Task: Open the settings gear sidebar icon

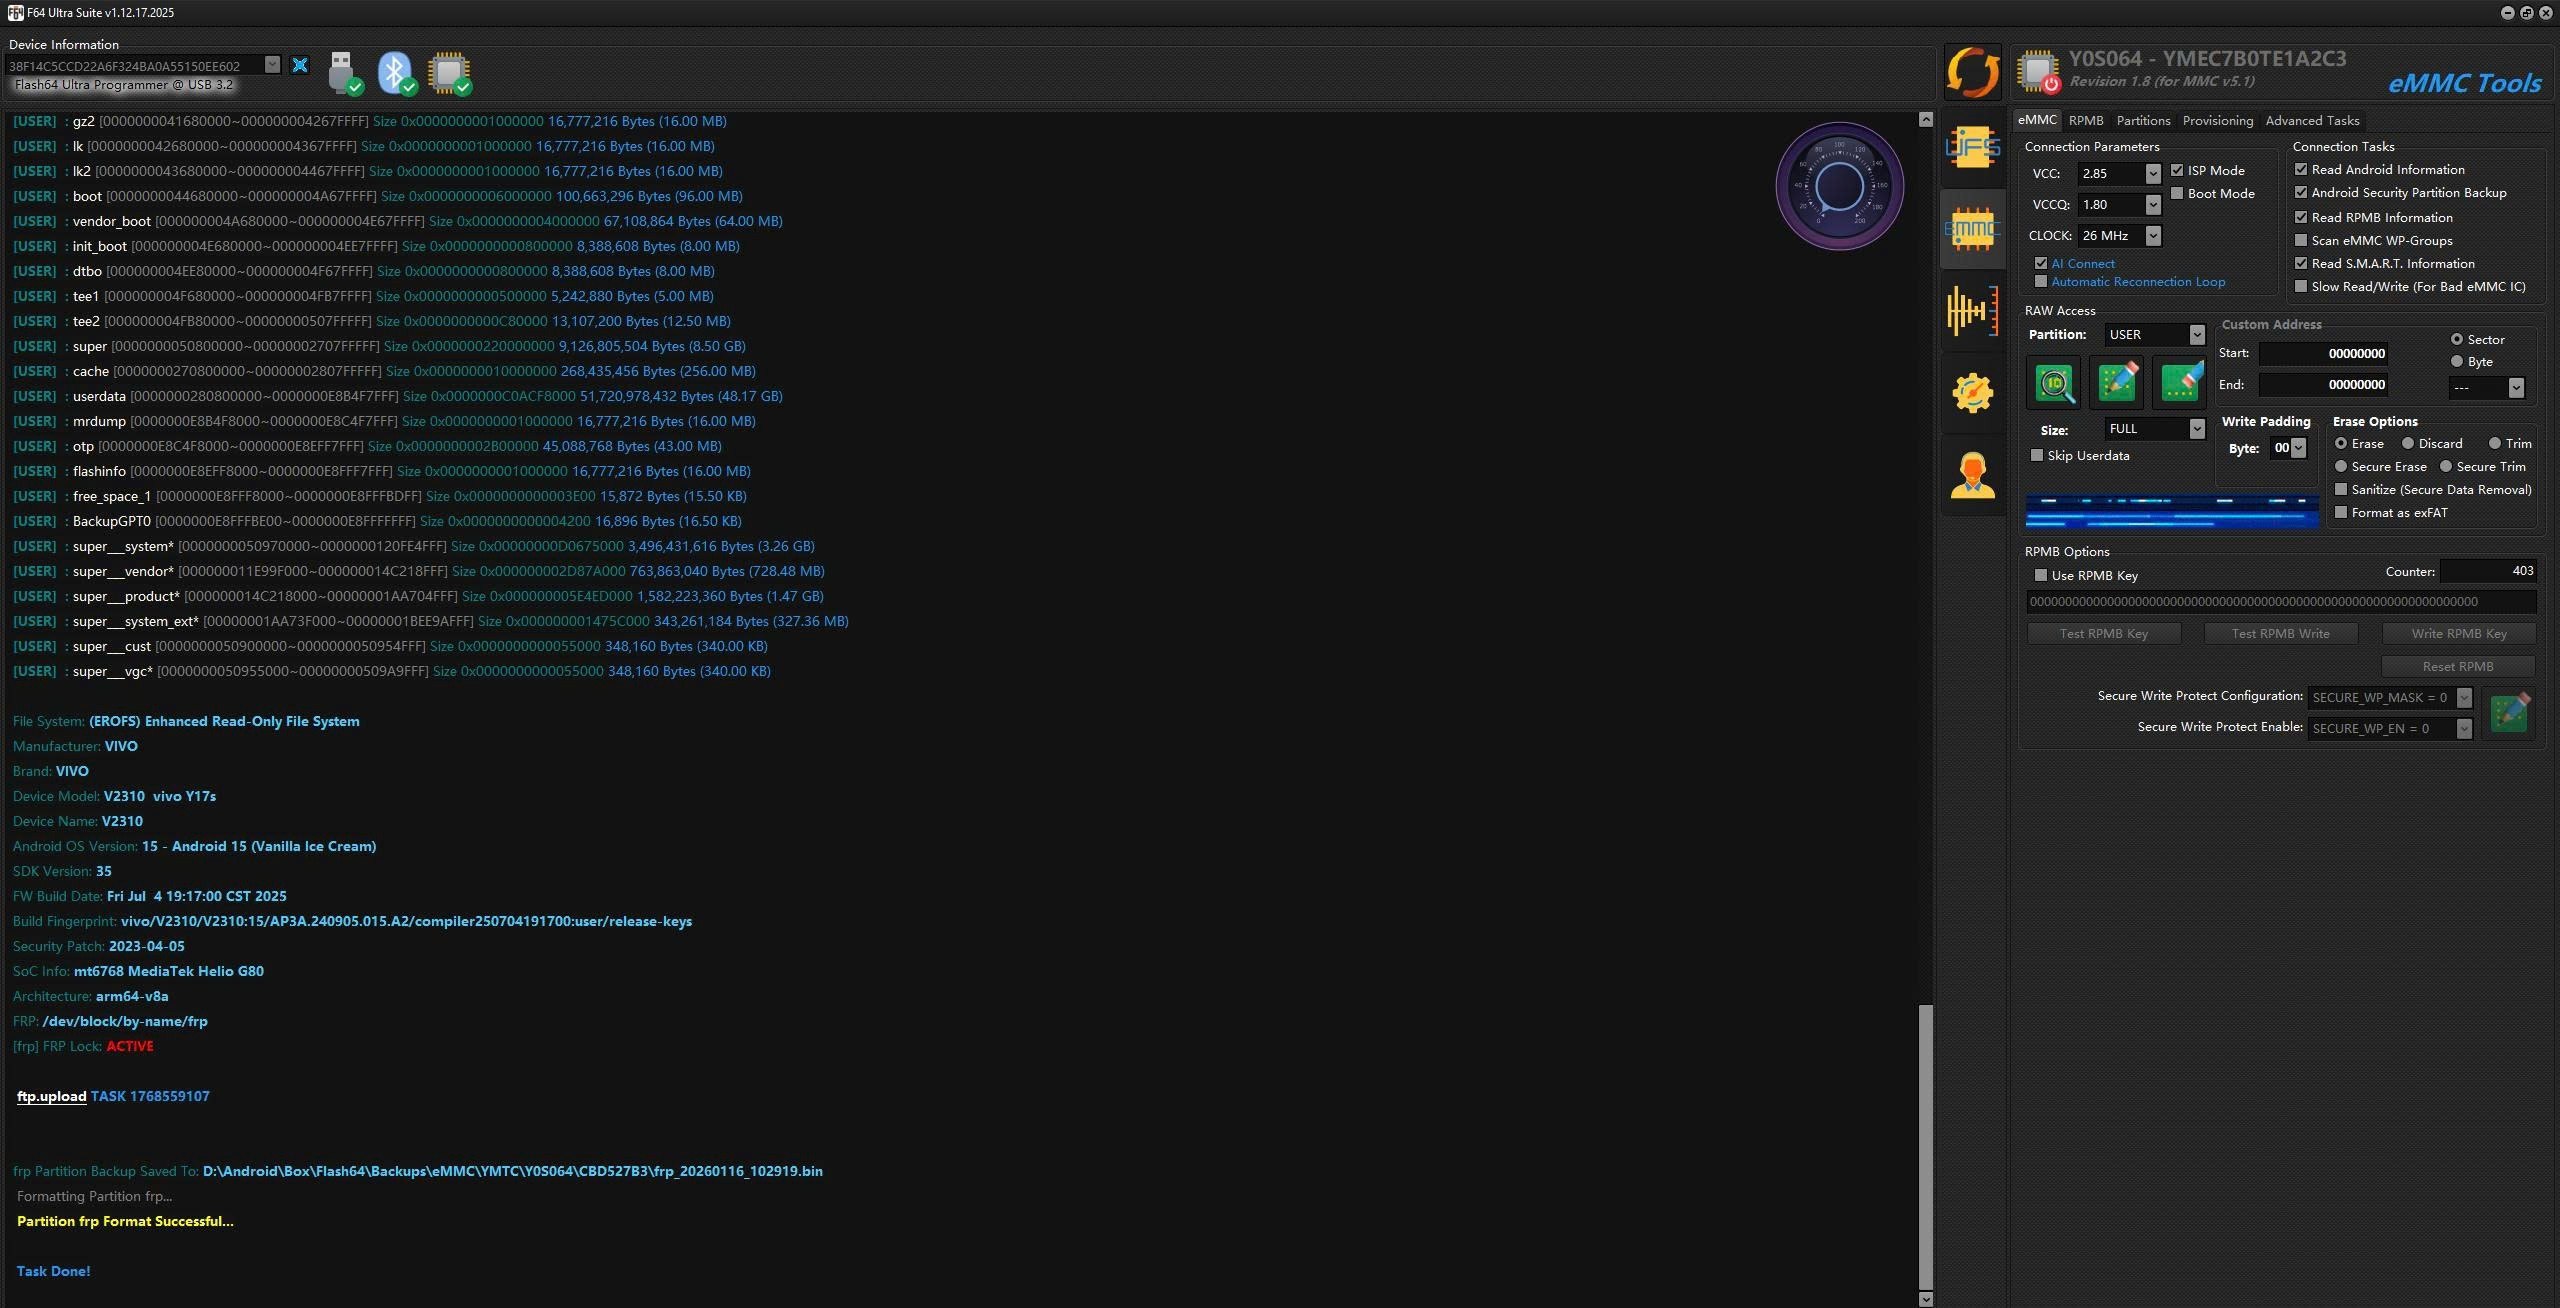Action: pyautogui.click(x=1972, y=392)
